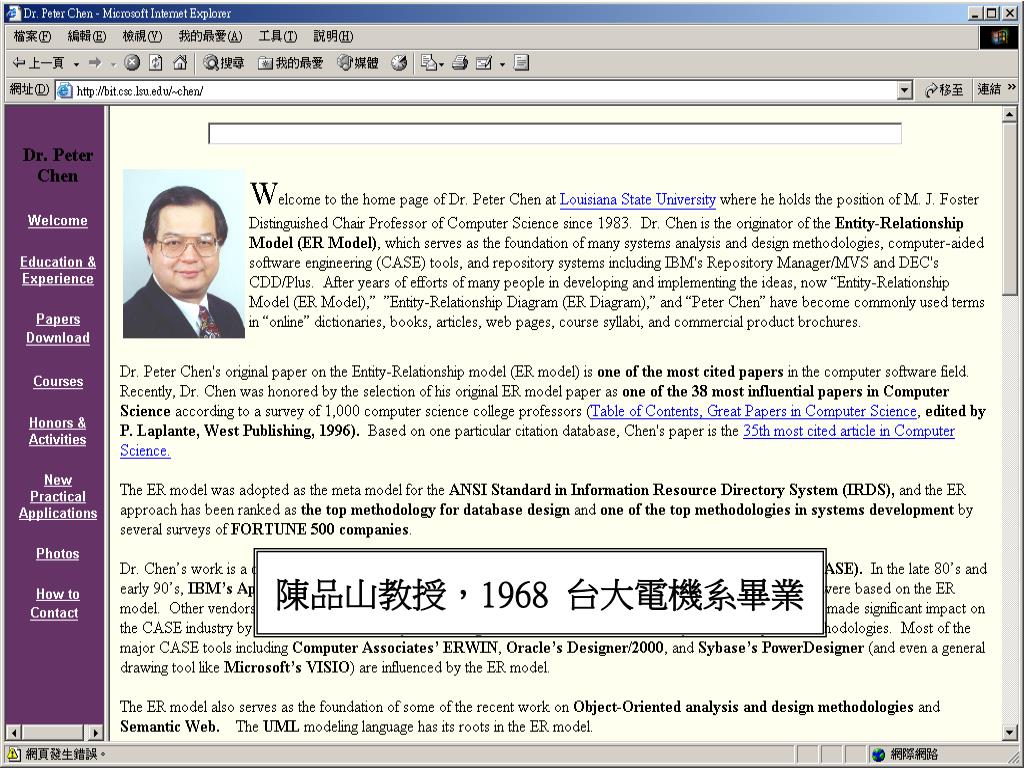Viewport: 1024px width, 768px height.
Task: Expand the 連結 links toolbar chevron
Action: click(1012, 87)
